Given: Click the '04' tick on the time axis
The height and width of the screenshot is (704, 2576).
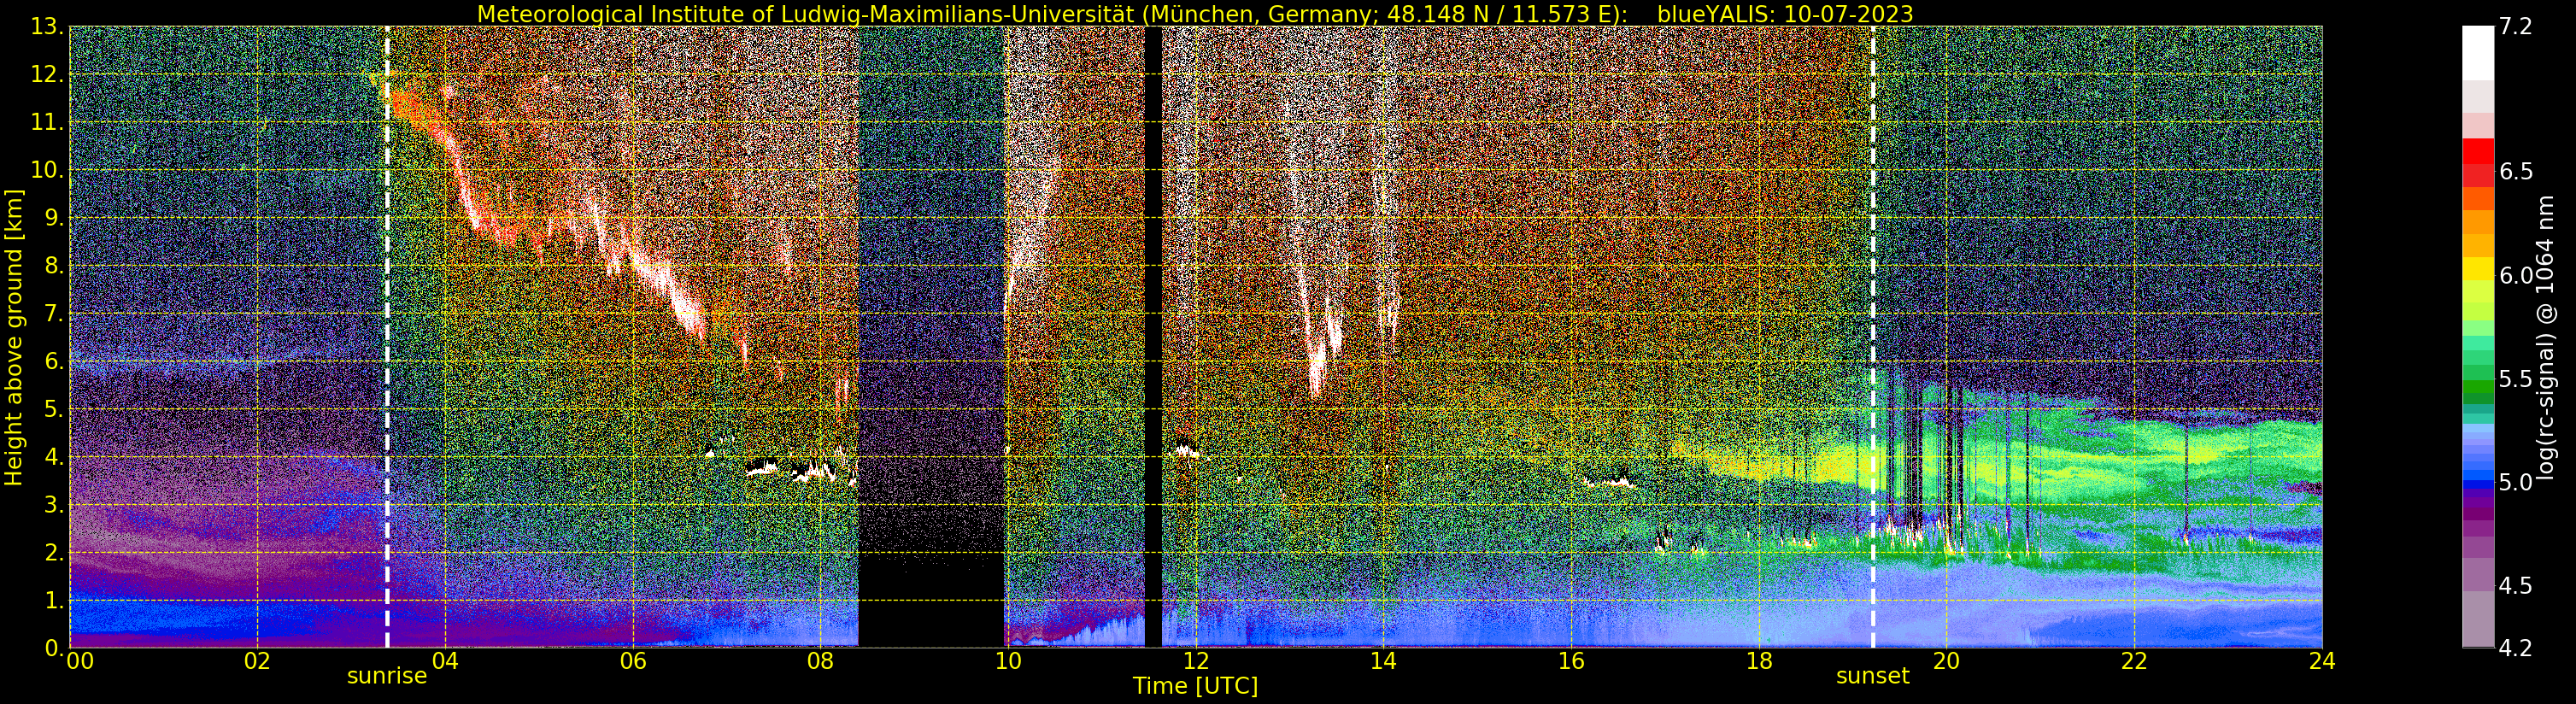Looking at the screenshot, I should (x=445, y=661).
